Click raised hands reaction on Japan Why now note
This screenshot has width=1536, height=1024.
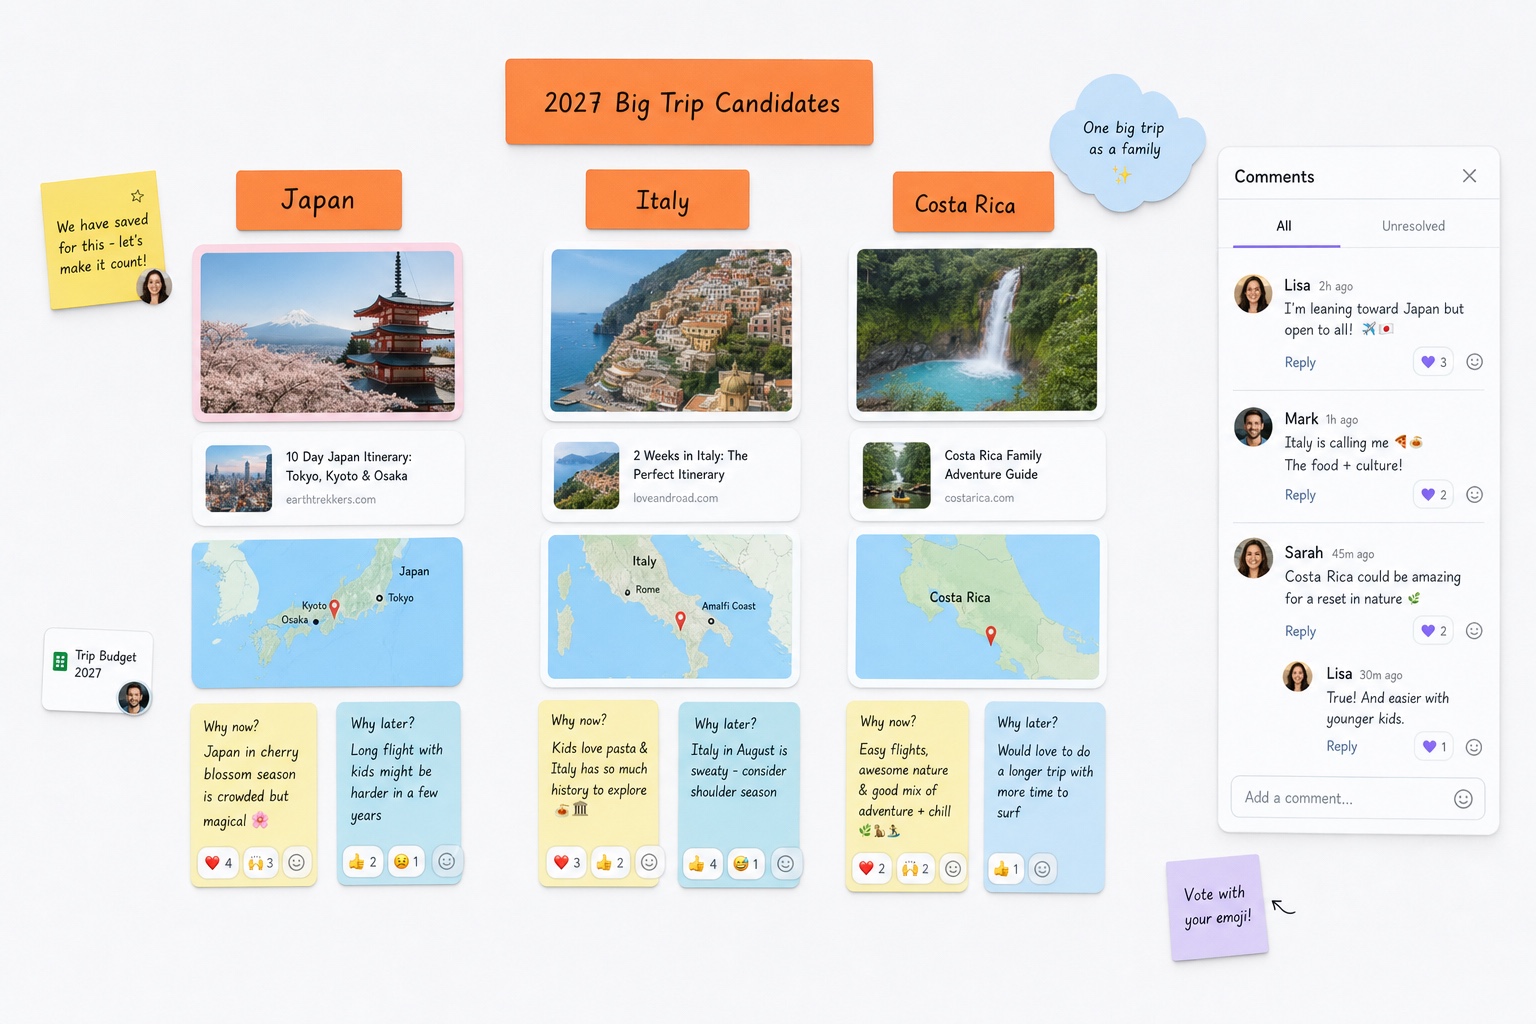(260, 862)
